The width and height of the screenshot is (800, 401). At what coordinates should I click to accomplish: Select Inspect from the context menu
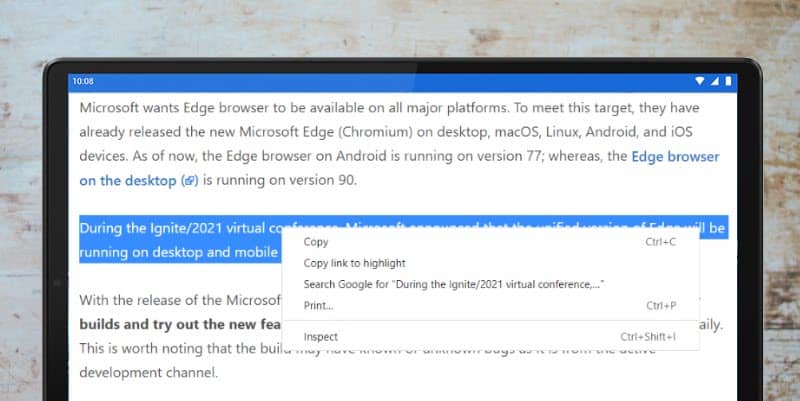click(320, 337)
